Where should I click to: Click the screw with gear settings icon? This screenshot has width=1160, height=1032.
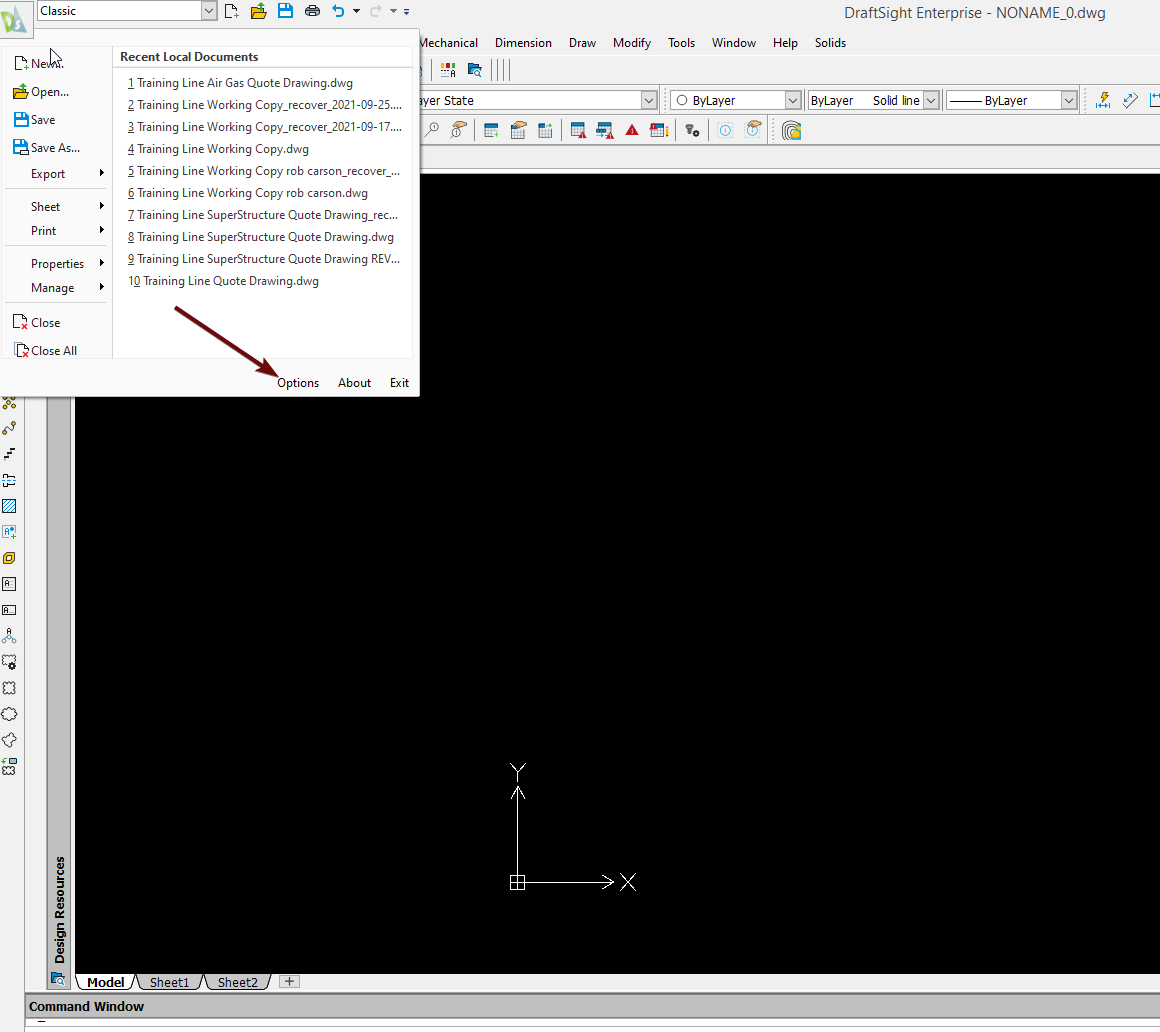(692, 131)
